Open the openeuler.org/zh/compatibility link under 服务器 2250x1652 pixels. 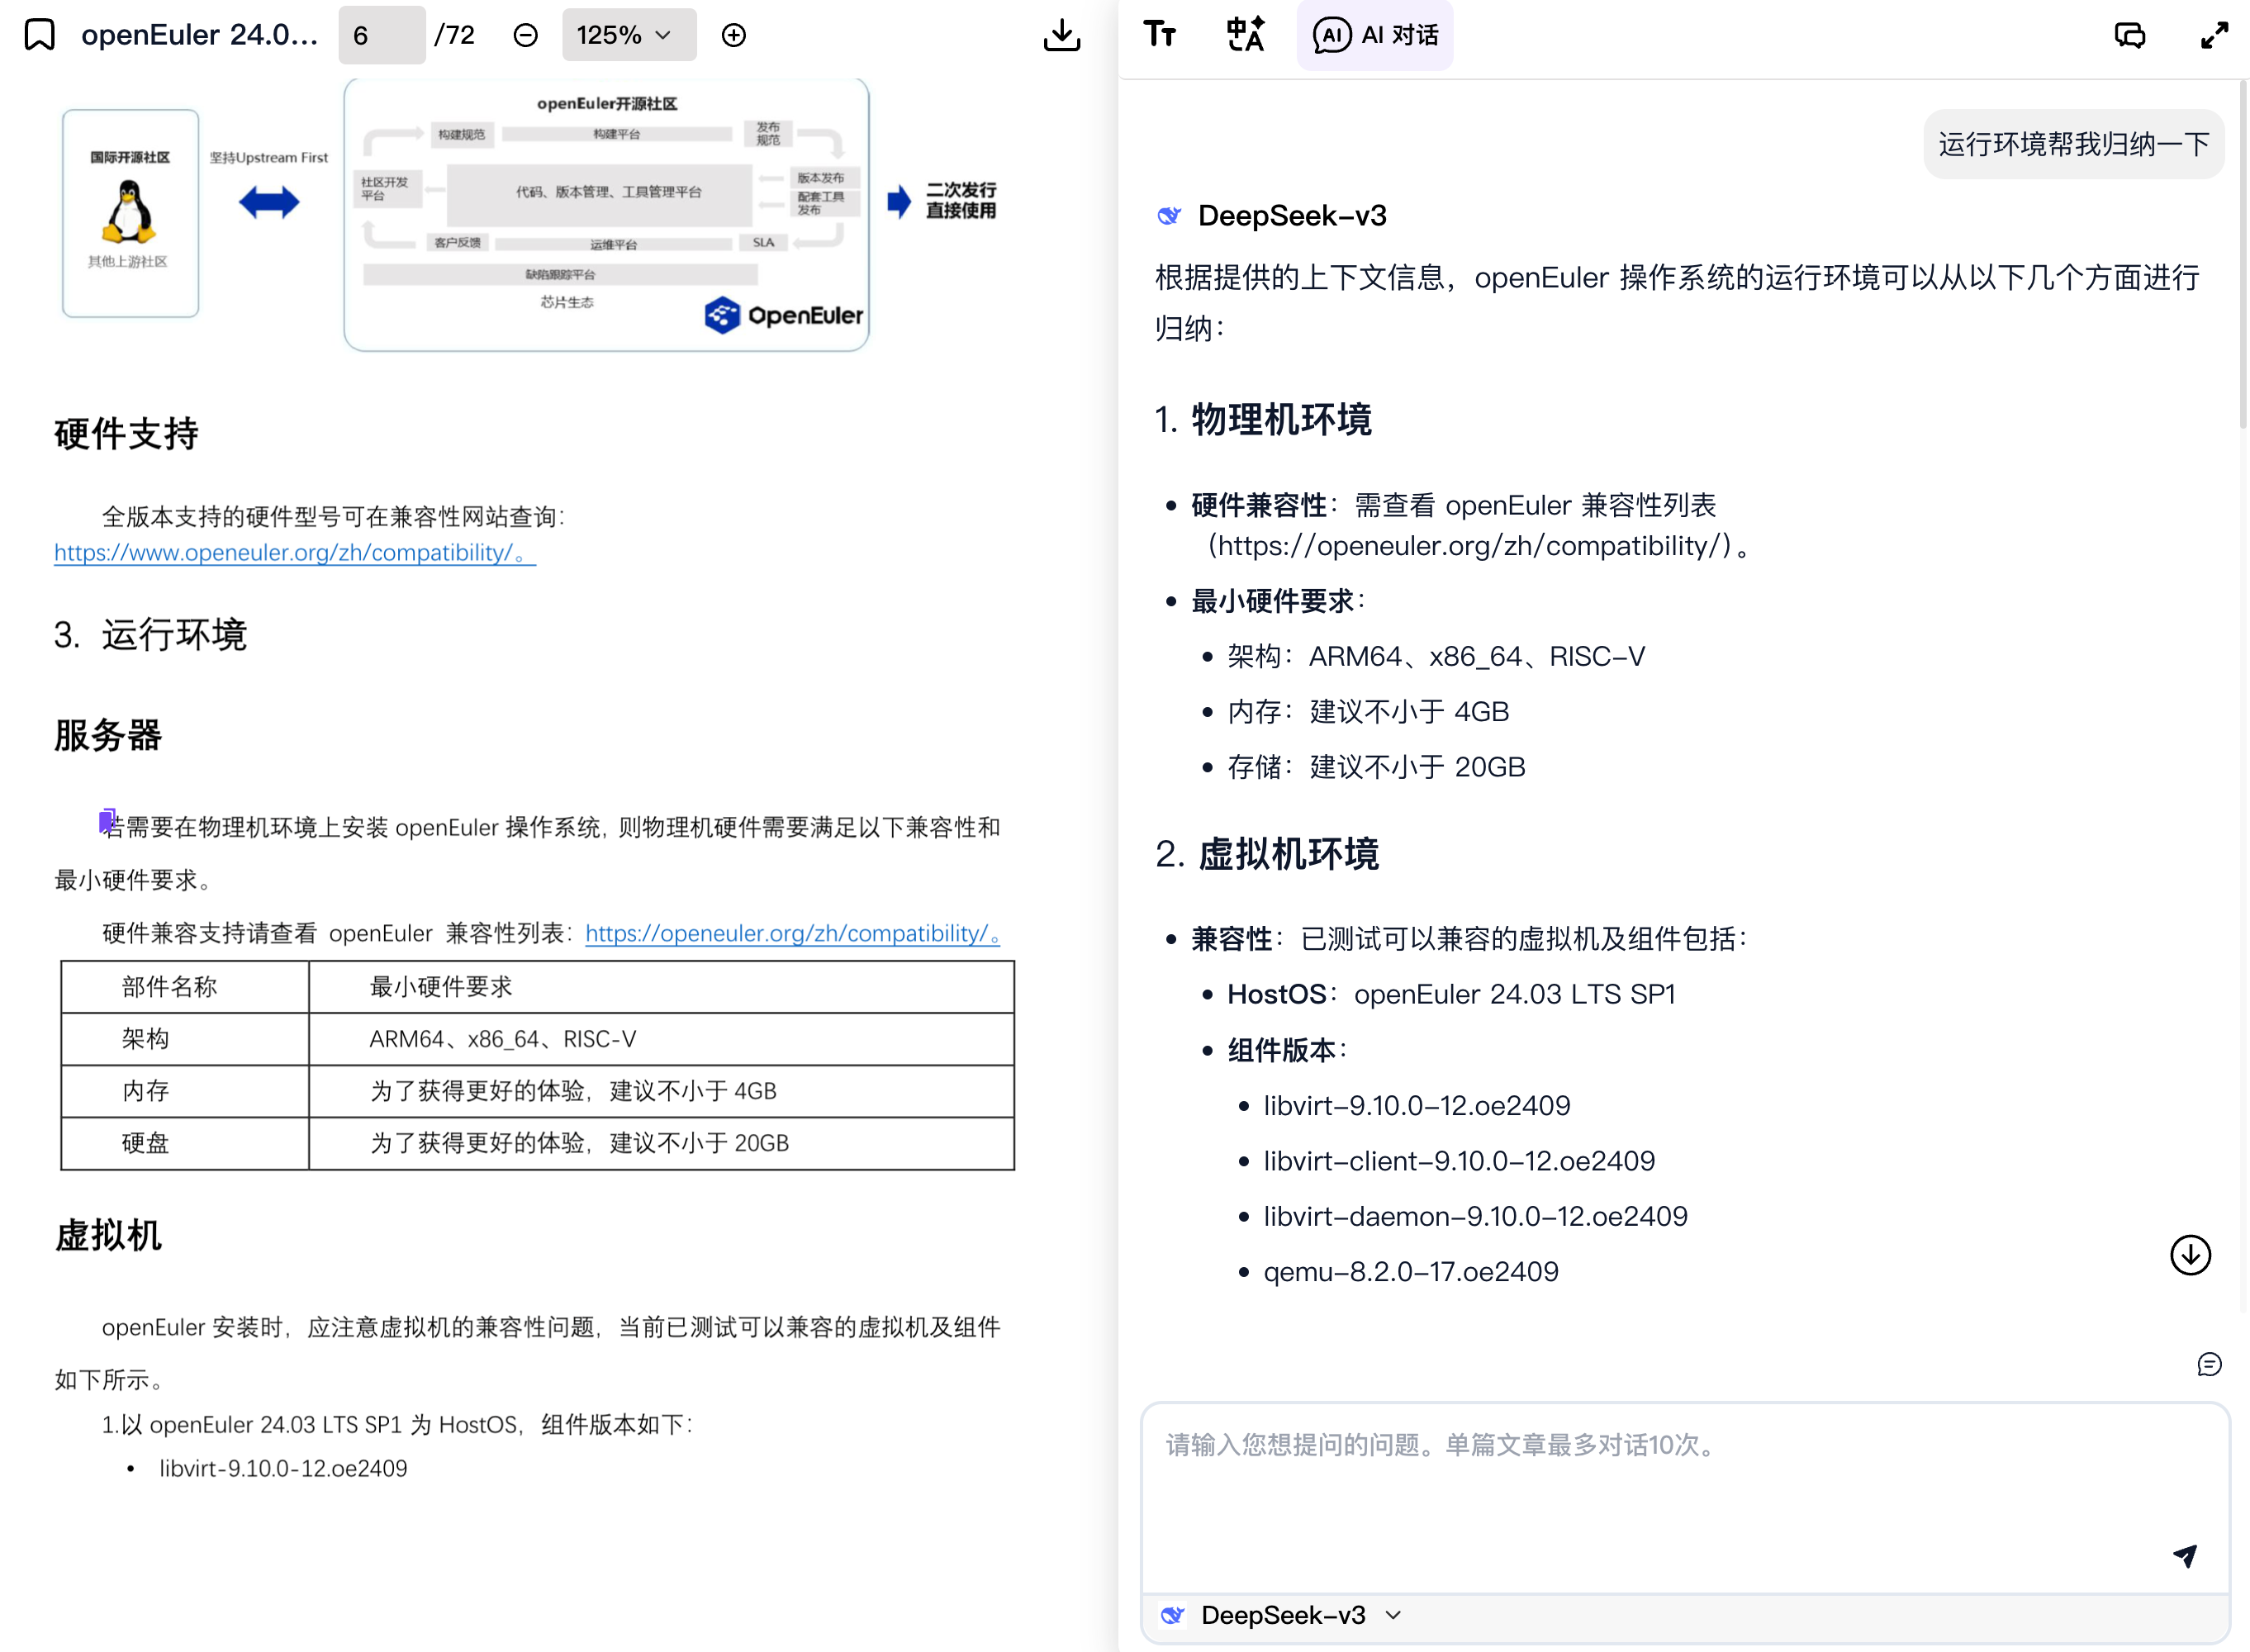pyautogui.click(x=793, y=934)
